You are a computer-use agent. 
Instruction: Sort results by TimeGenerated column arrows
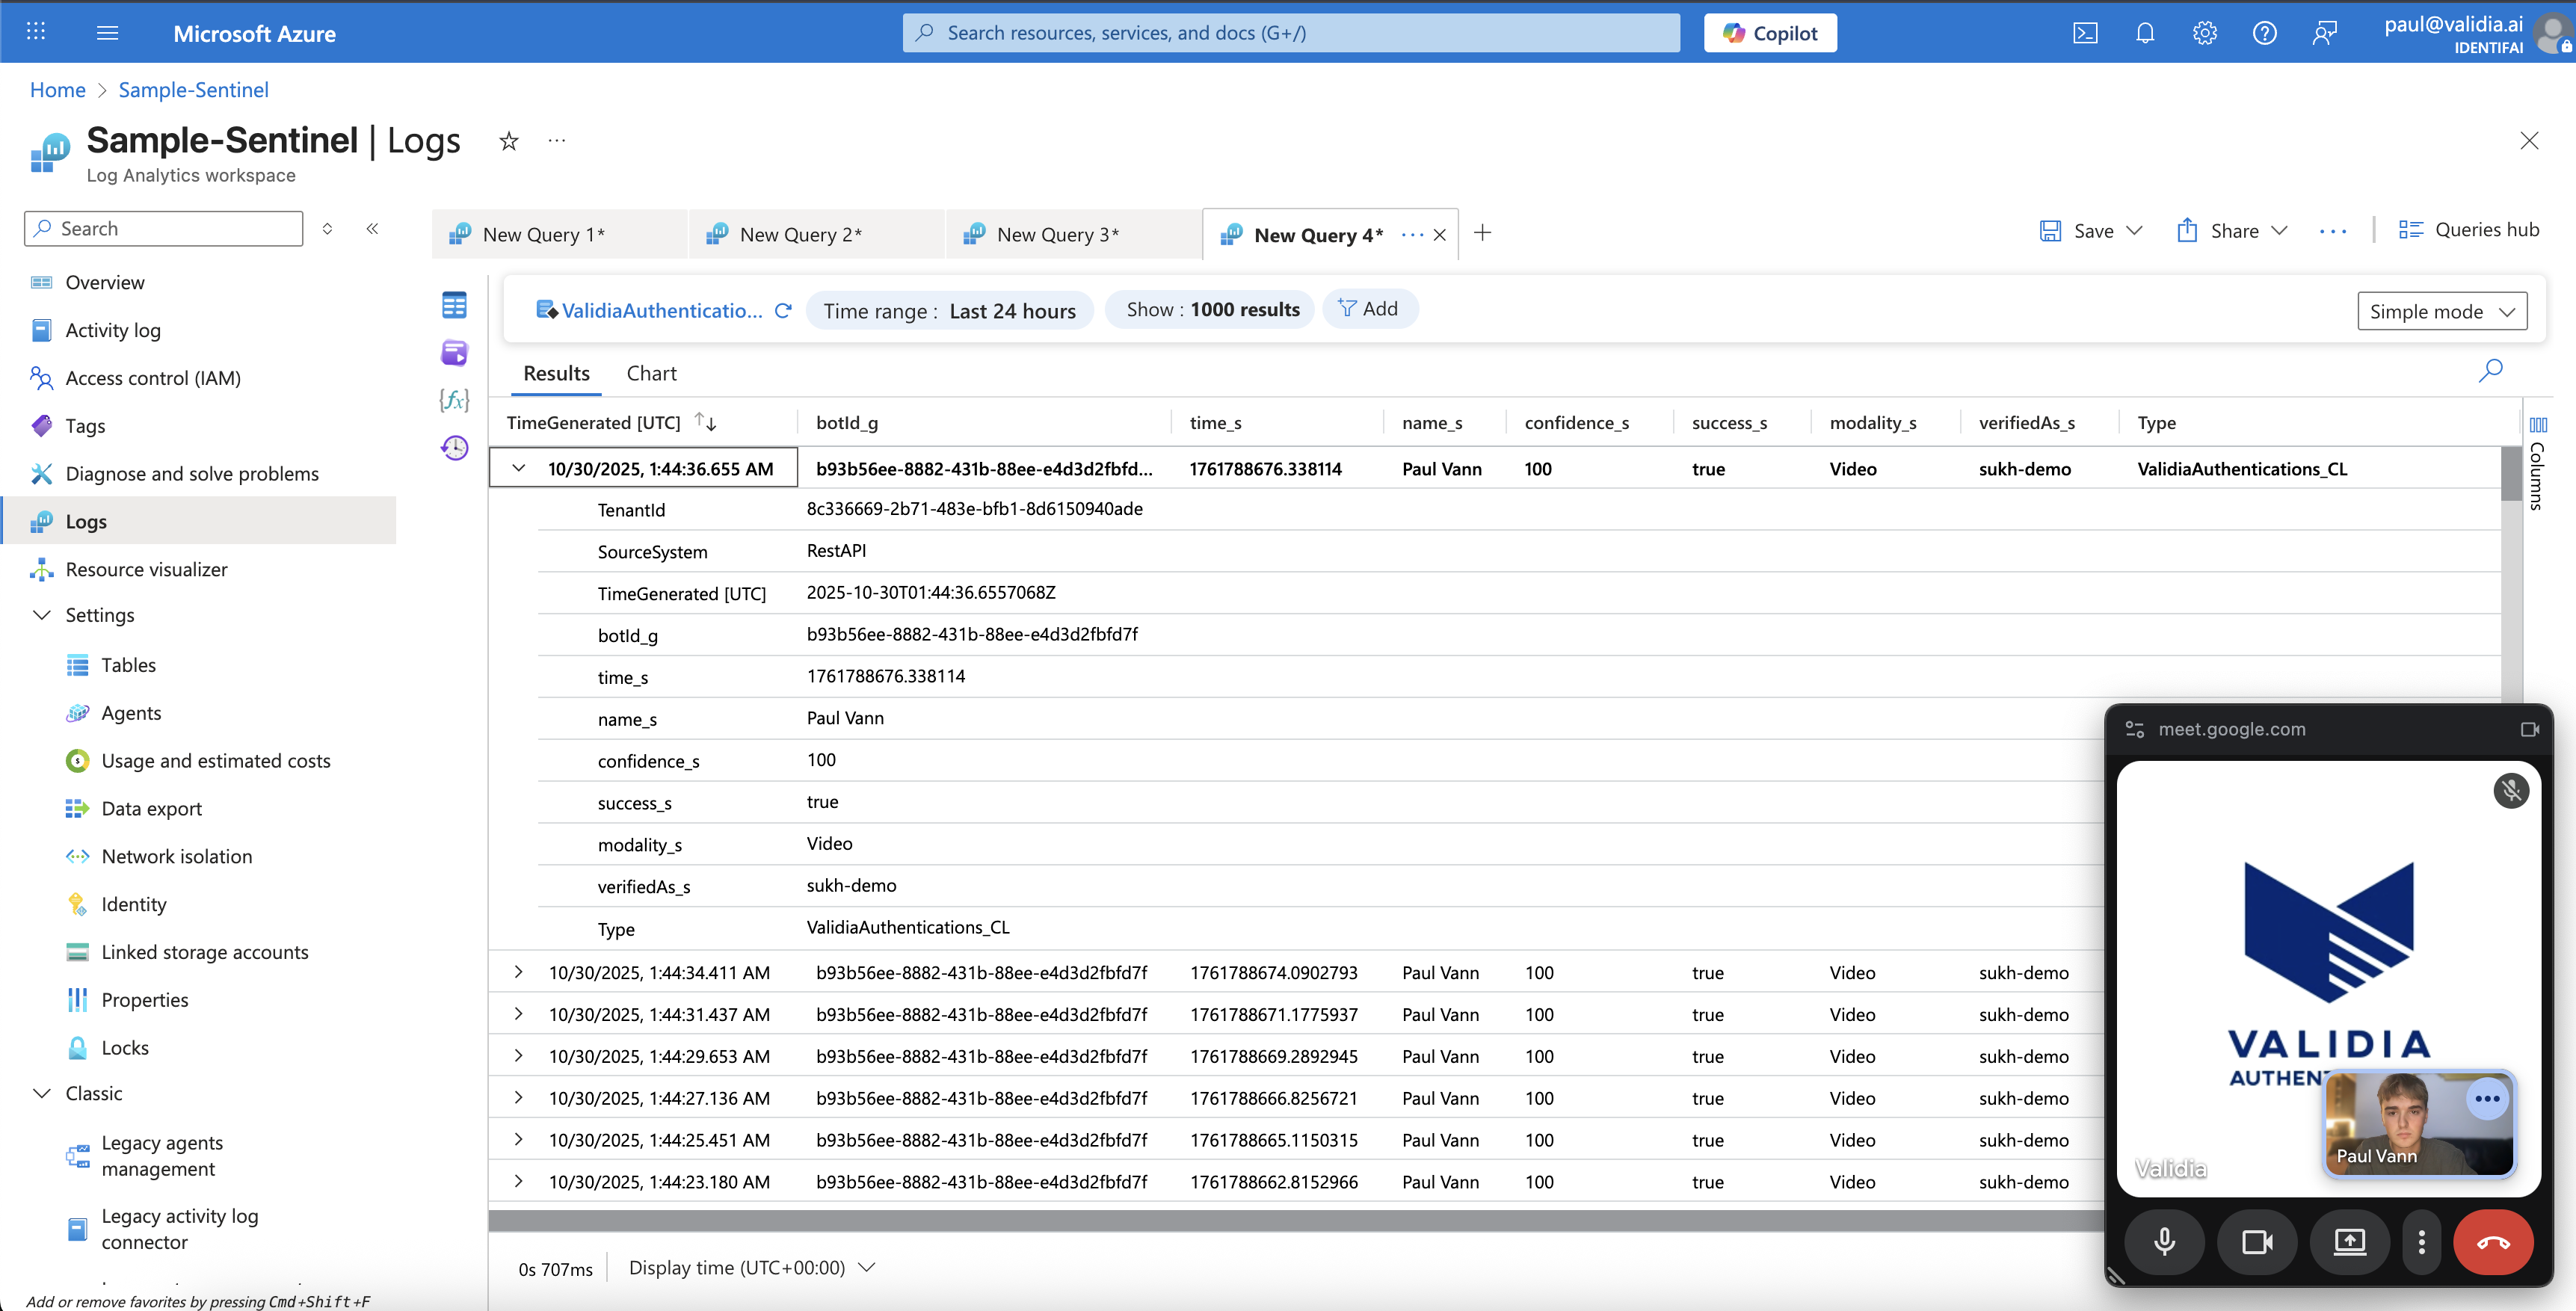pyautogui.click(x=705, y=422)
